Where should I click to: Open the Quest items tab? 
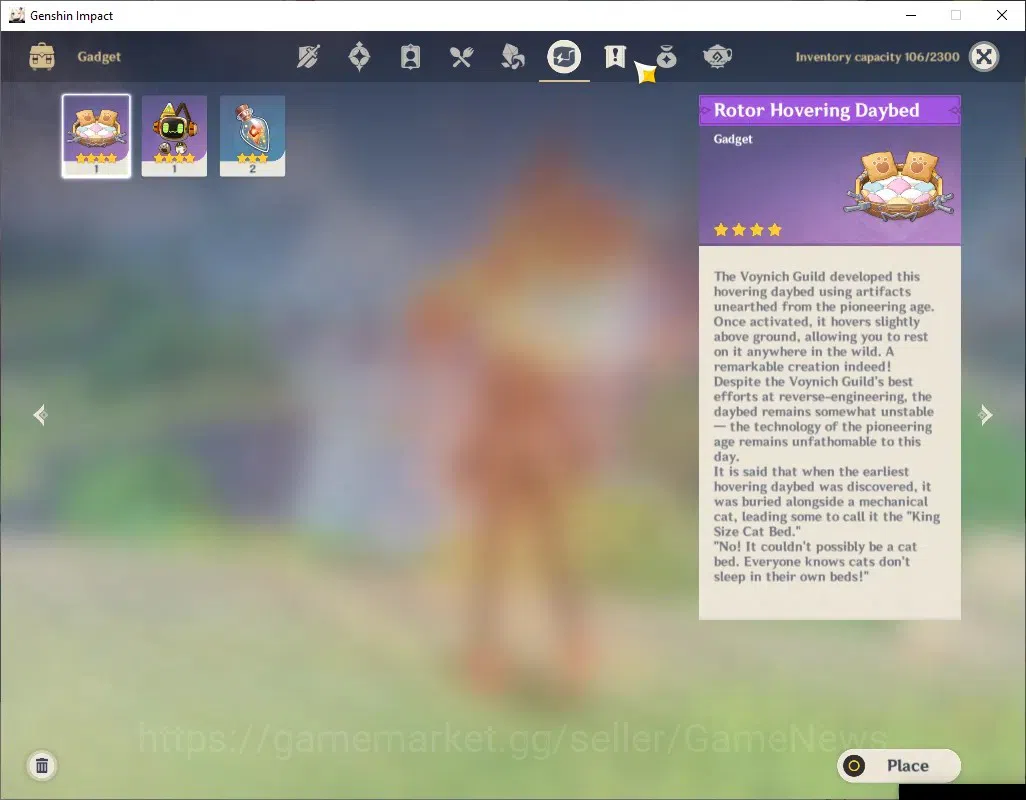pyautogui.click(x=615, y=57)
